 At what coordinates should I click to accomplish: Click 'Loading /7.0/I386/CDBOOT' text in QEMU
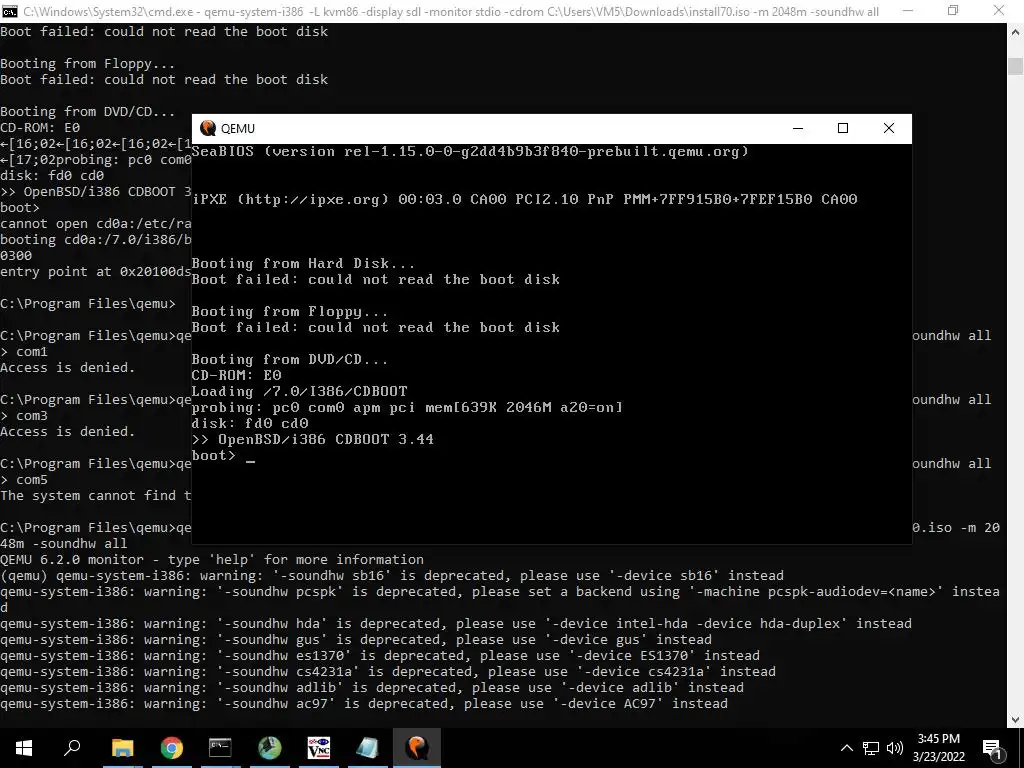point(299,391)
